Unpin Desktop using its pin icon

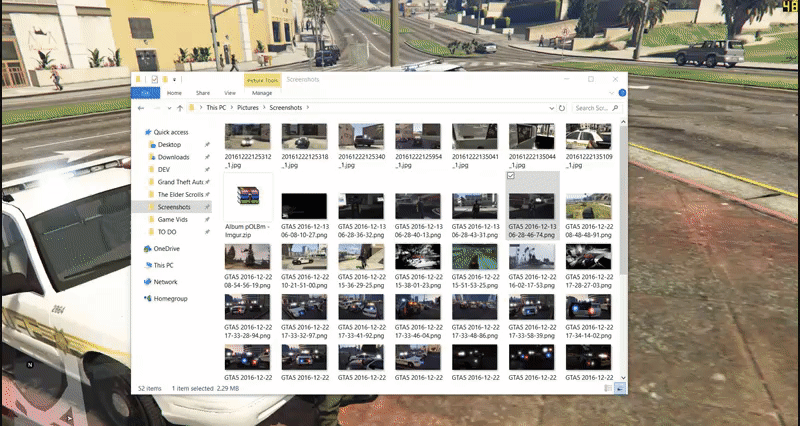coord(207,145)
